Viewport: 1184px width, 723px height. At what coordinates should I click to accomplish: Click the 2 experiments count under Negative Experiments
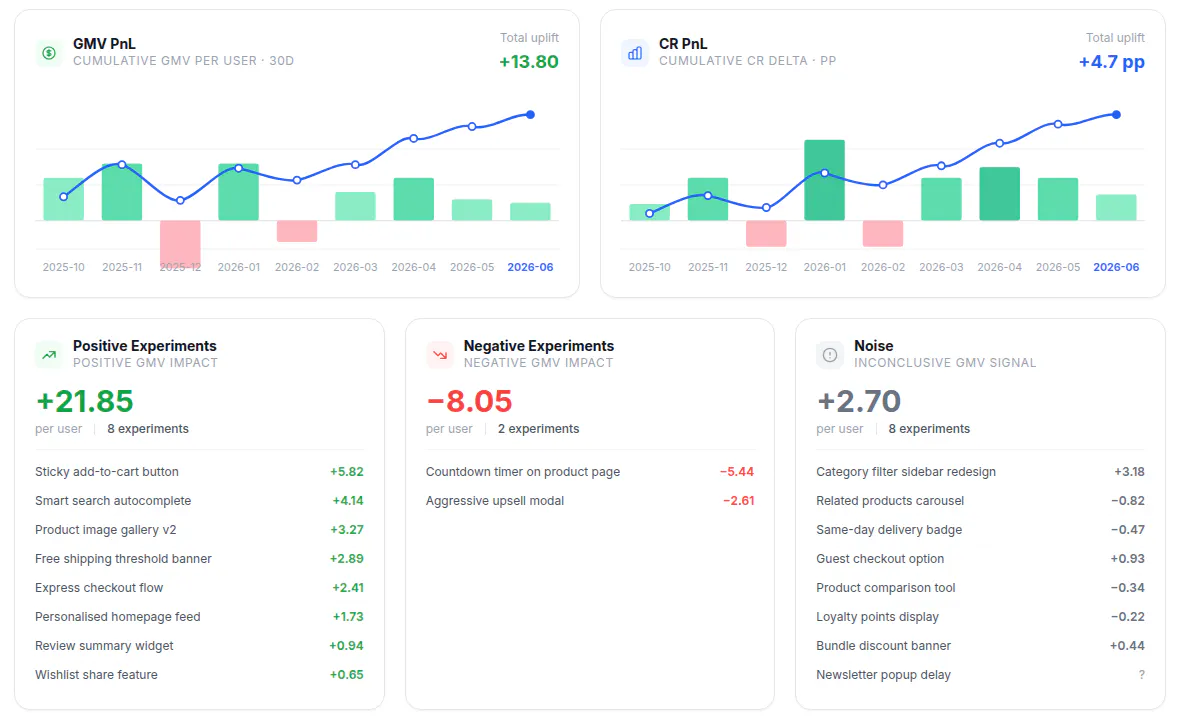point(538,429)
